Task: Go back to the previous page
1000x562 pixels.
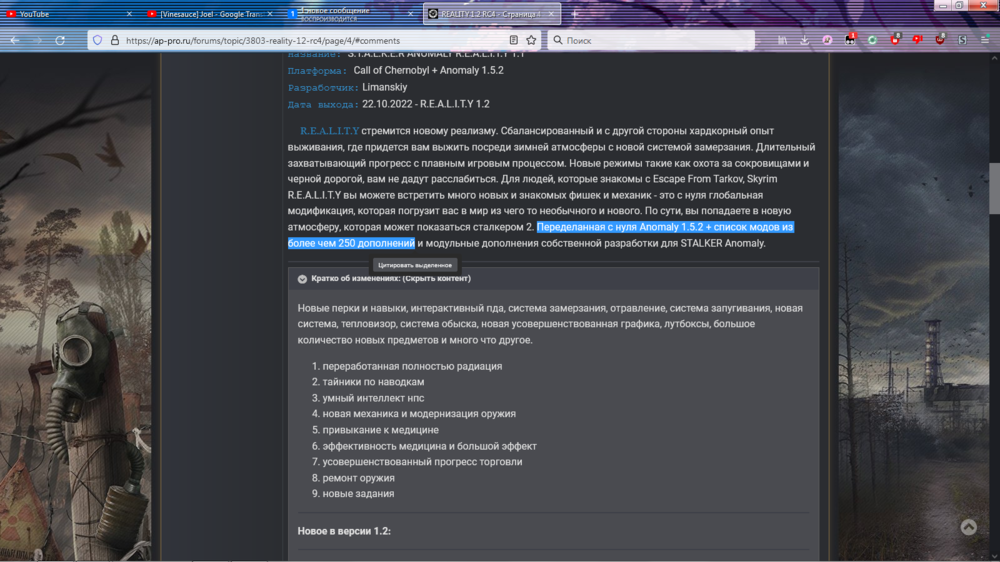Action: coord(14,40)
